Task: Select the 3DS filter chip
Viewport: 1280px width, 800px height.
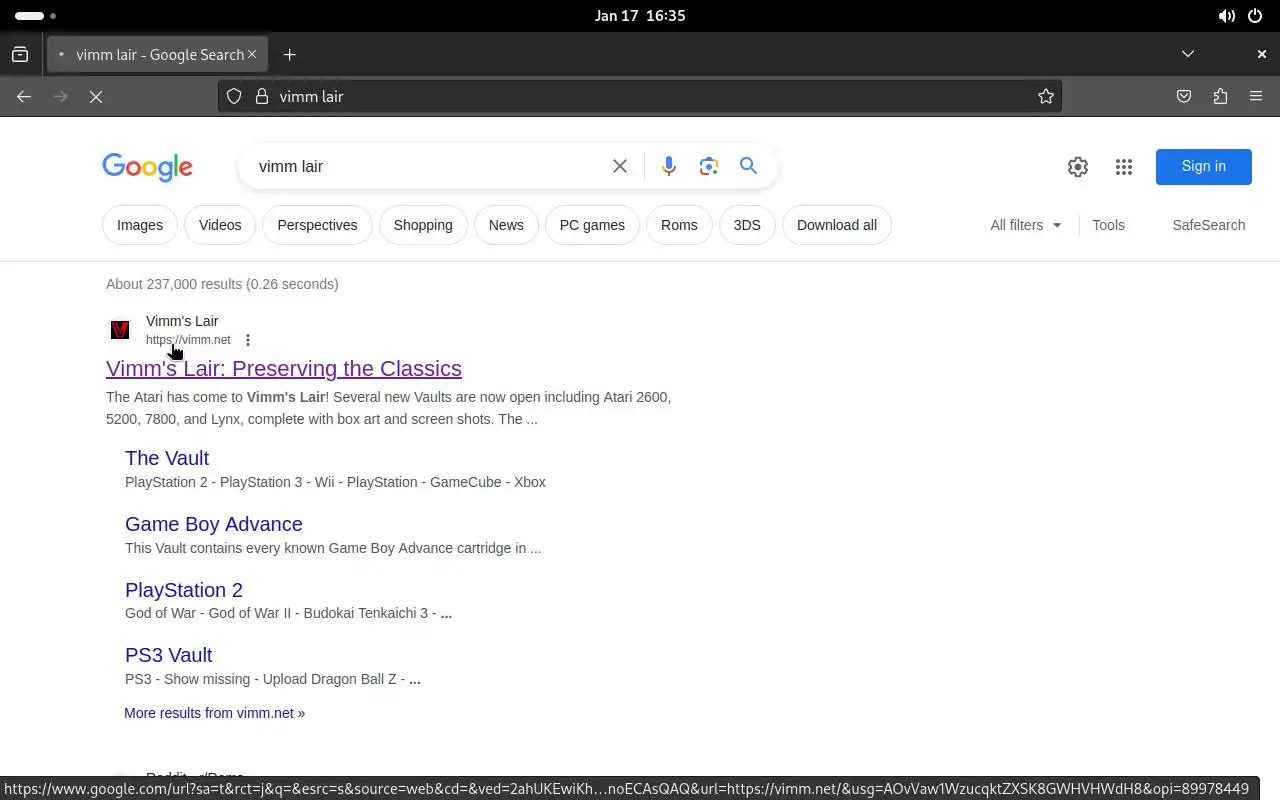Action: pos(747,225)
